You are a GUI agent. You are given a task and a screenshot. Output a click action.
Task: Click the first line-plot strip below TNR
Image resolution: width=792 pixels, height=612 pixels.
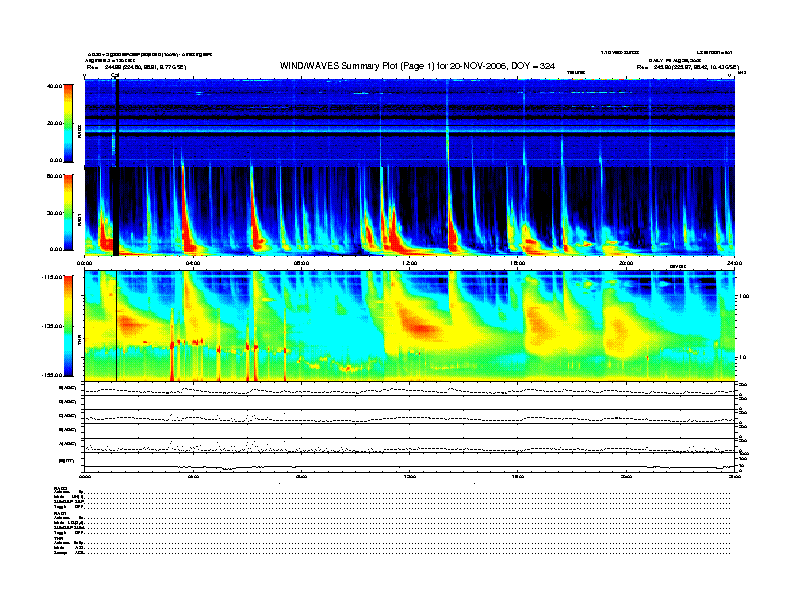(x=409, y=389)
